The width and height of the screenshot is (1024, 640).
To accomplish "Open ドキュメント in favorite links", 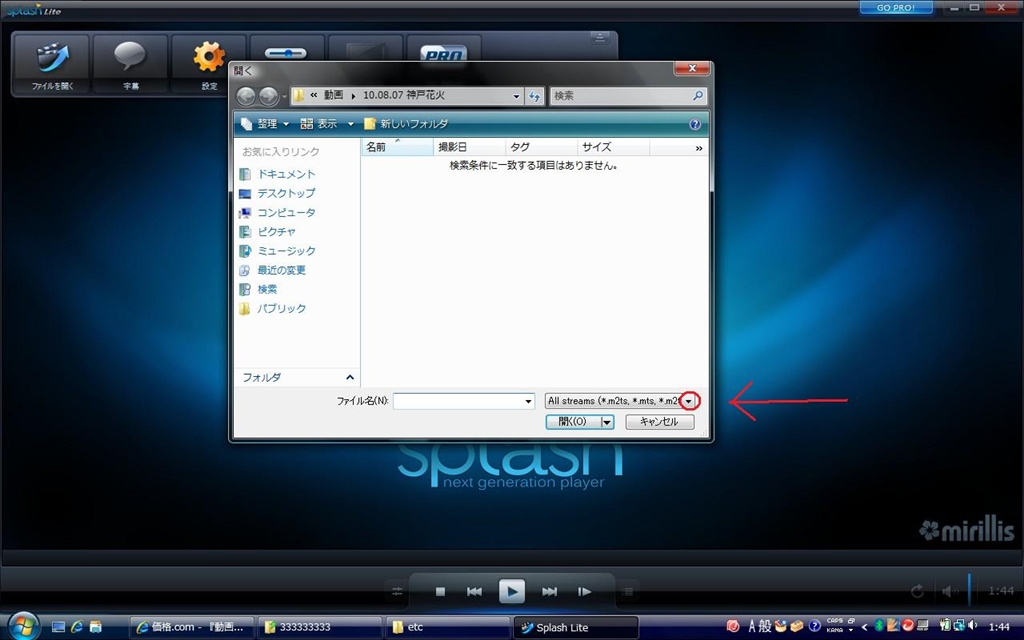I will point(278,174).
